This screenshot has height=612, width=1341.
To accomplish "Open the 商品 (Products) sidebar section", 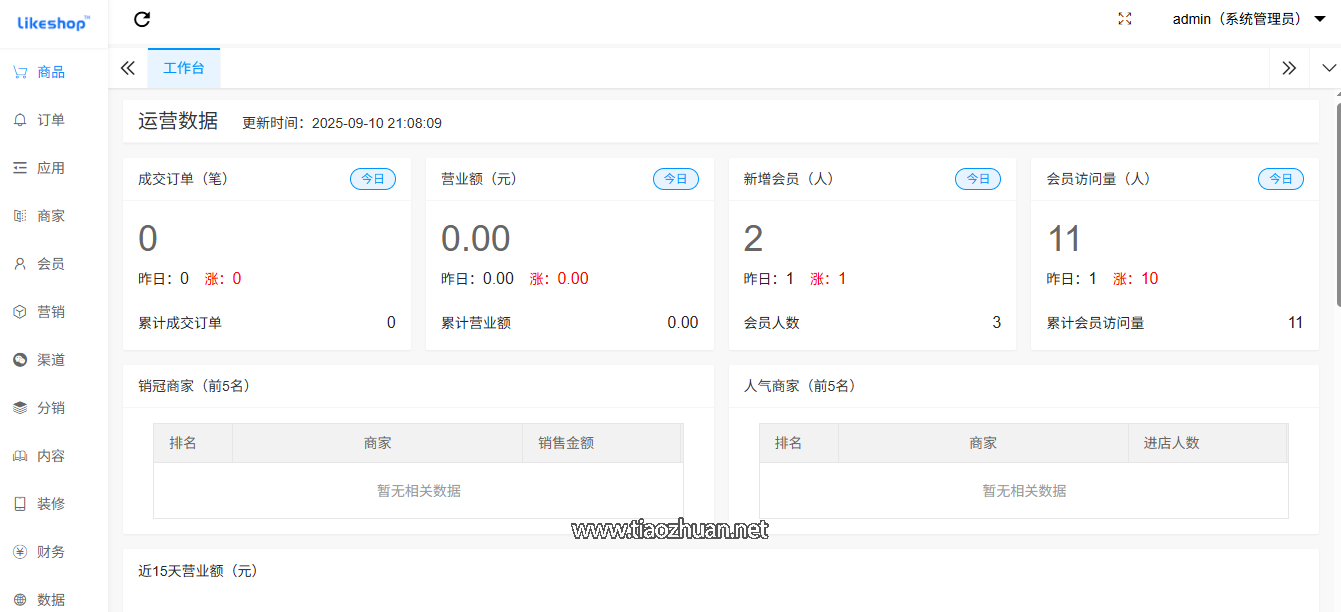I will click(49, 71).
